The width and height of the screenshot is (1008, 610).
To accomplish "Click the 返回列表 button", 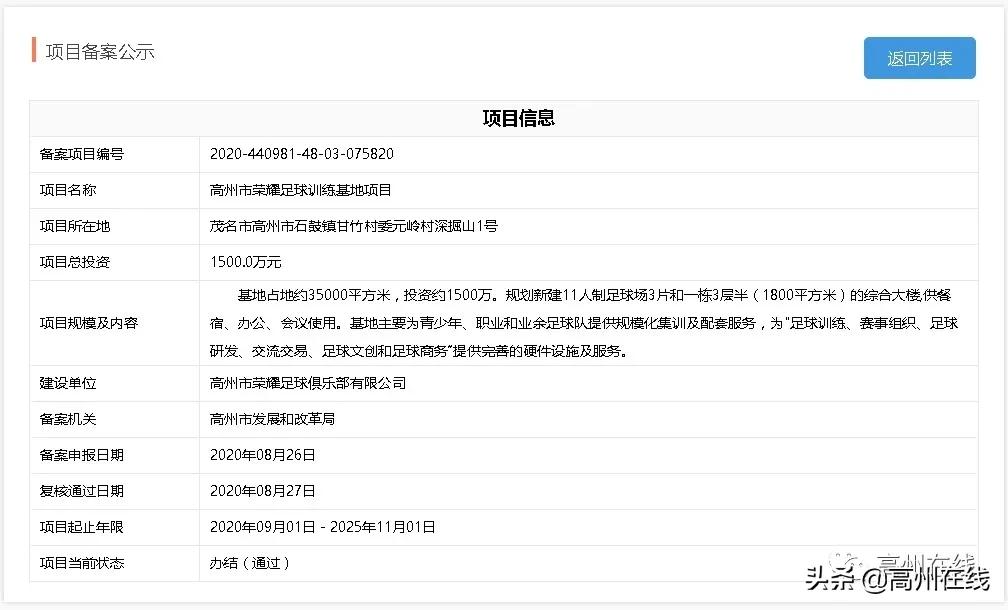I will (918, 58).
